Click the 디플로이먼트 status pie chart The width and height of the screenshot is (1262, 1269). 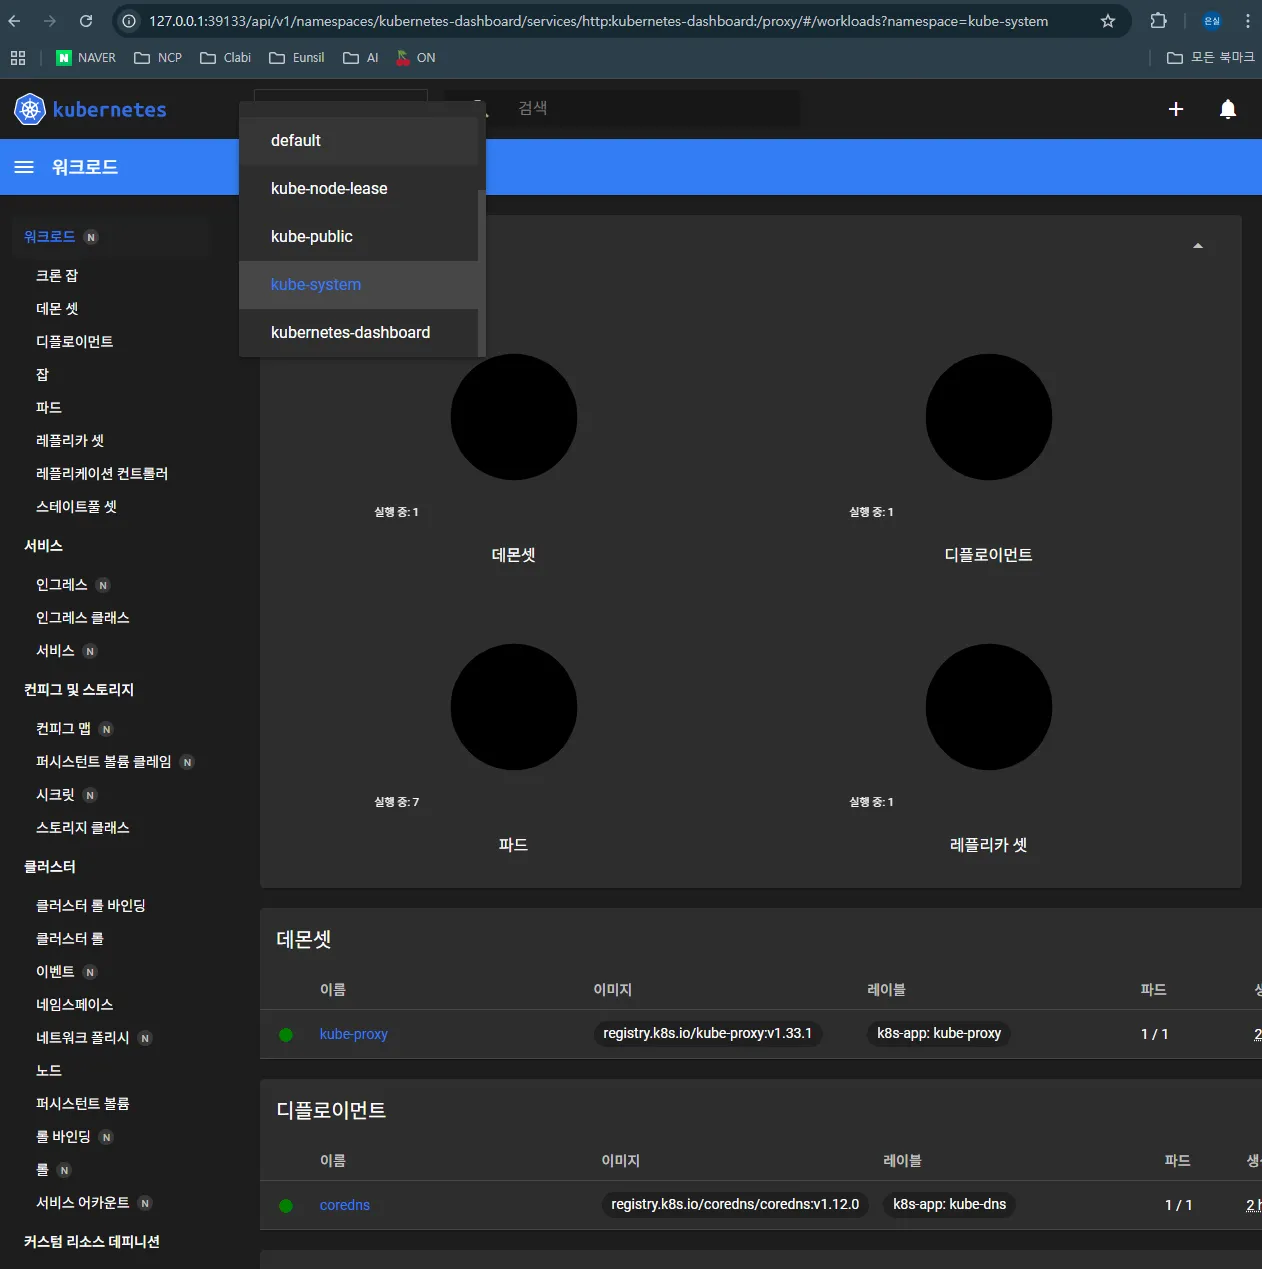989,417
